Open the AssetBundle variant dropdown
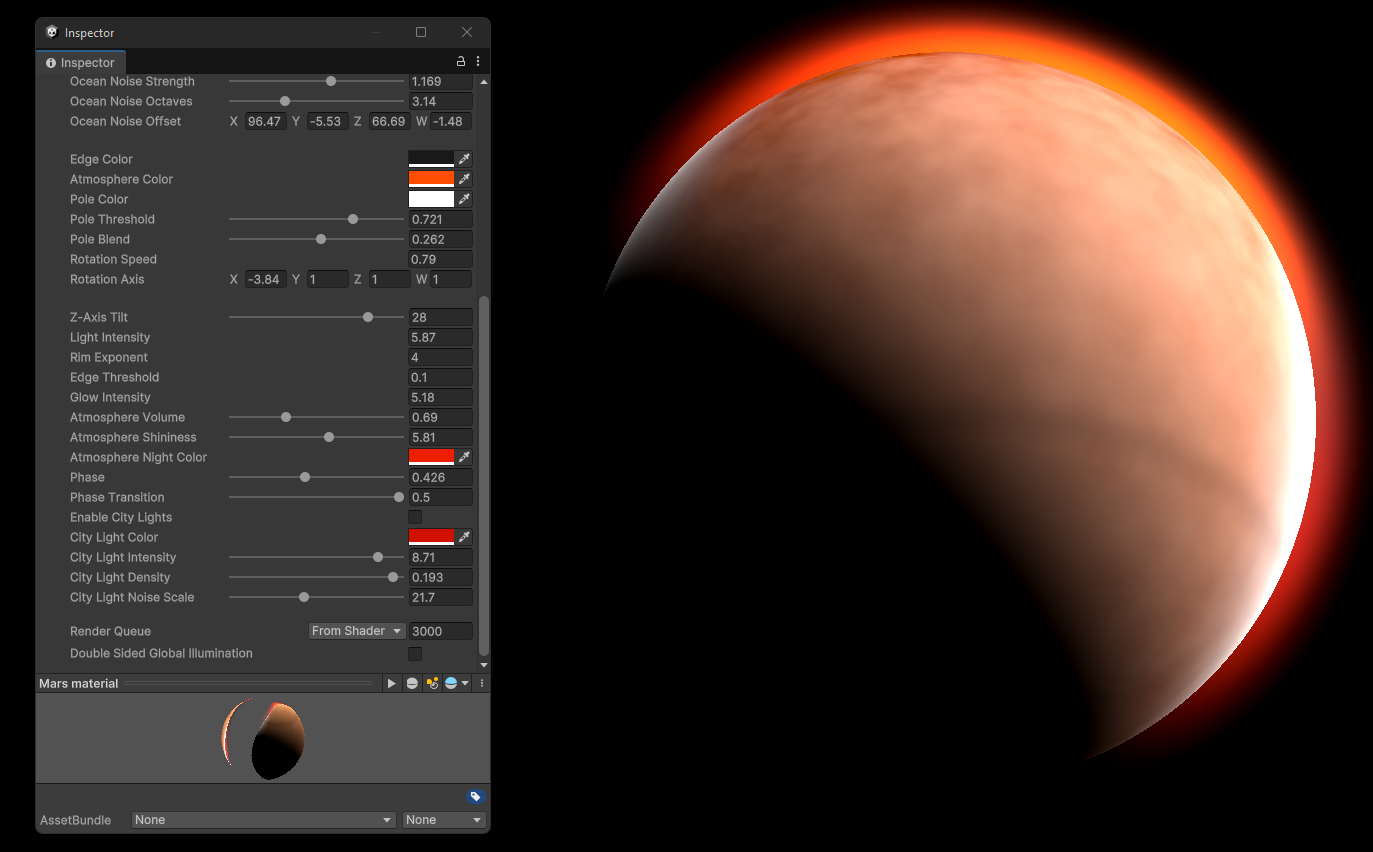 (x=444, y=820)
